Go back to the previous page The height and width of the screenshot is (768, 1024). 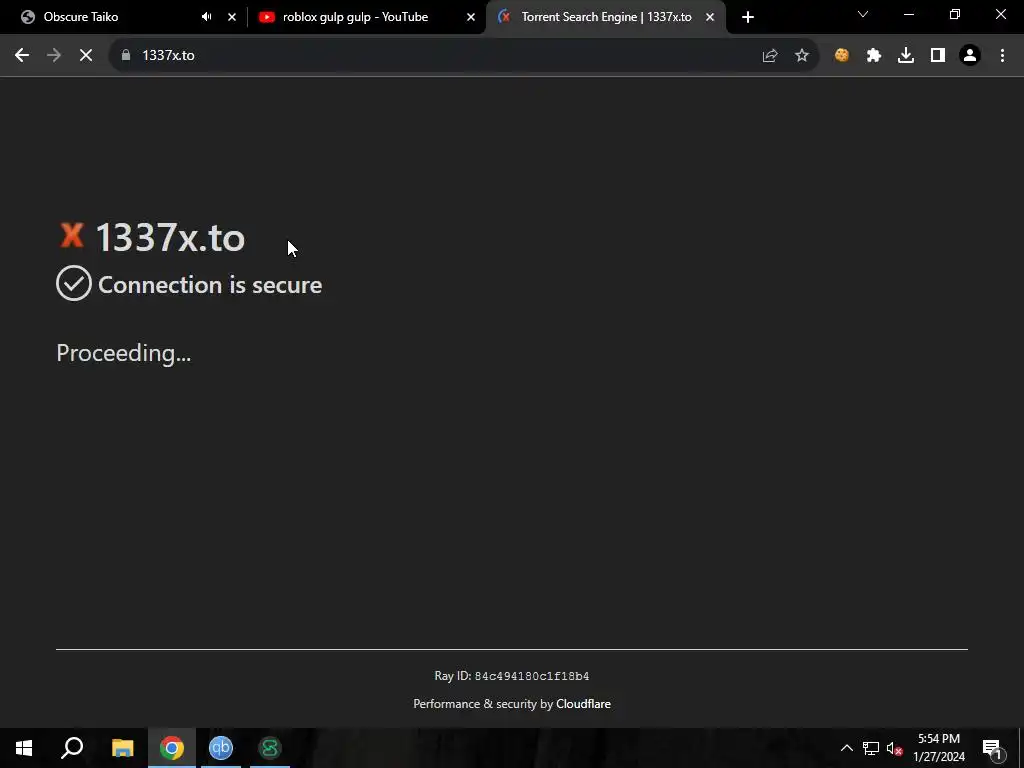pos(22,56)
